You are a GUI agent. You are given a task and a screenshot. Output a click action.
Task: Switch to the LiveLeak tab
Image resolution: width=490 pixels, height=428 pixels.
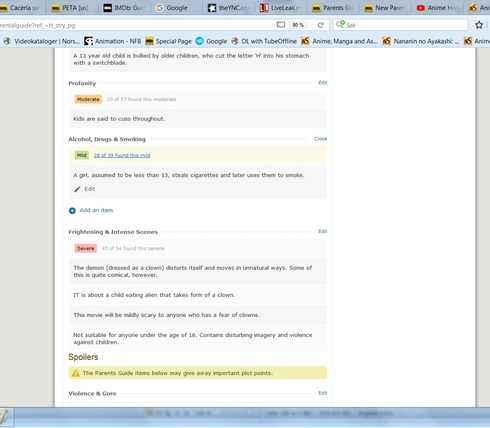280,8
